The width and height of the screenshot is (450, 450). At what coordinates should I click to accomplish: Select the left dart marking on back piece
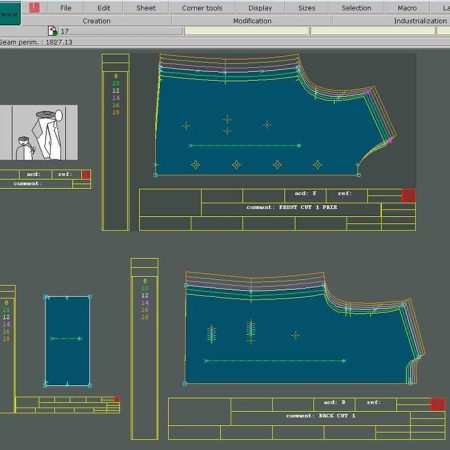coord(211,334)
